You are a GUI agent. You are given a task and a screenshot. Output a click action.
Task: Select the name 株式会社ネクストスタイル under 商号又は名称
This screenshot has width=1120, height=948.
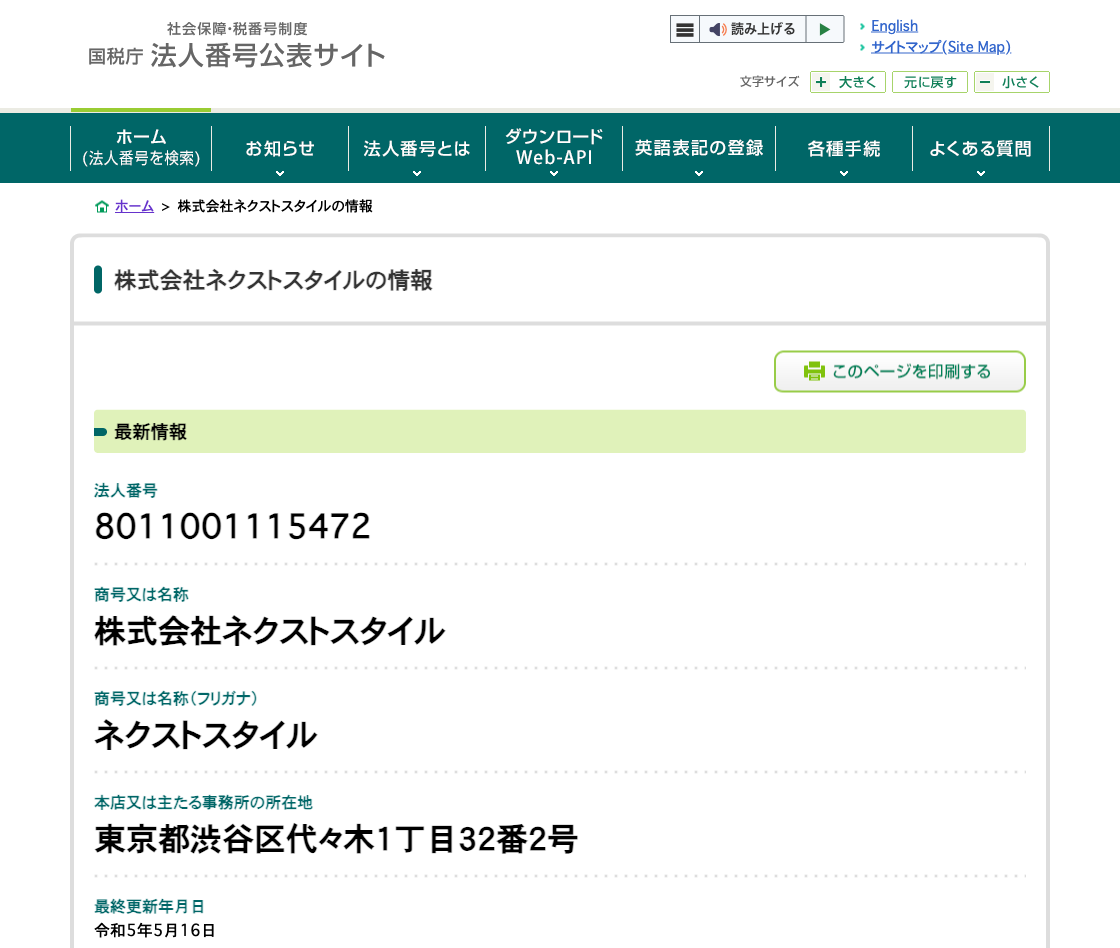(x=269, y=632)
